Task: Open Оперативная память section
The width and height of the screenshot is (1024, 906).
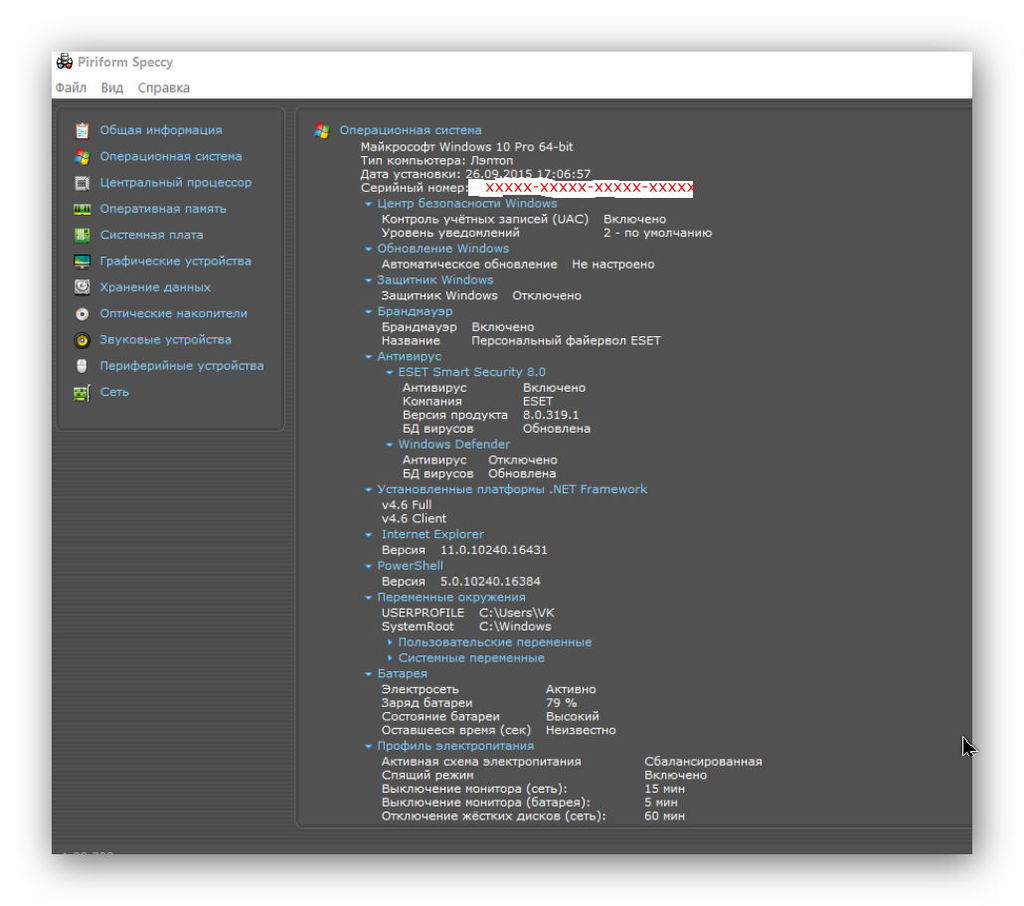Action: 163,208
